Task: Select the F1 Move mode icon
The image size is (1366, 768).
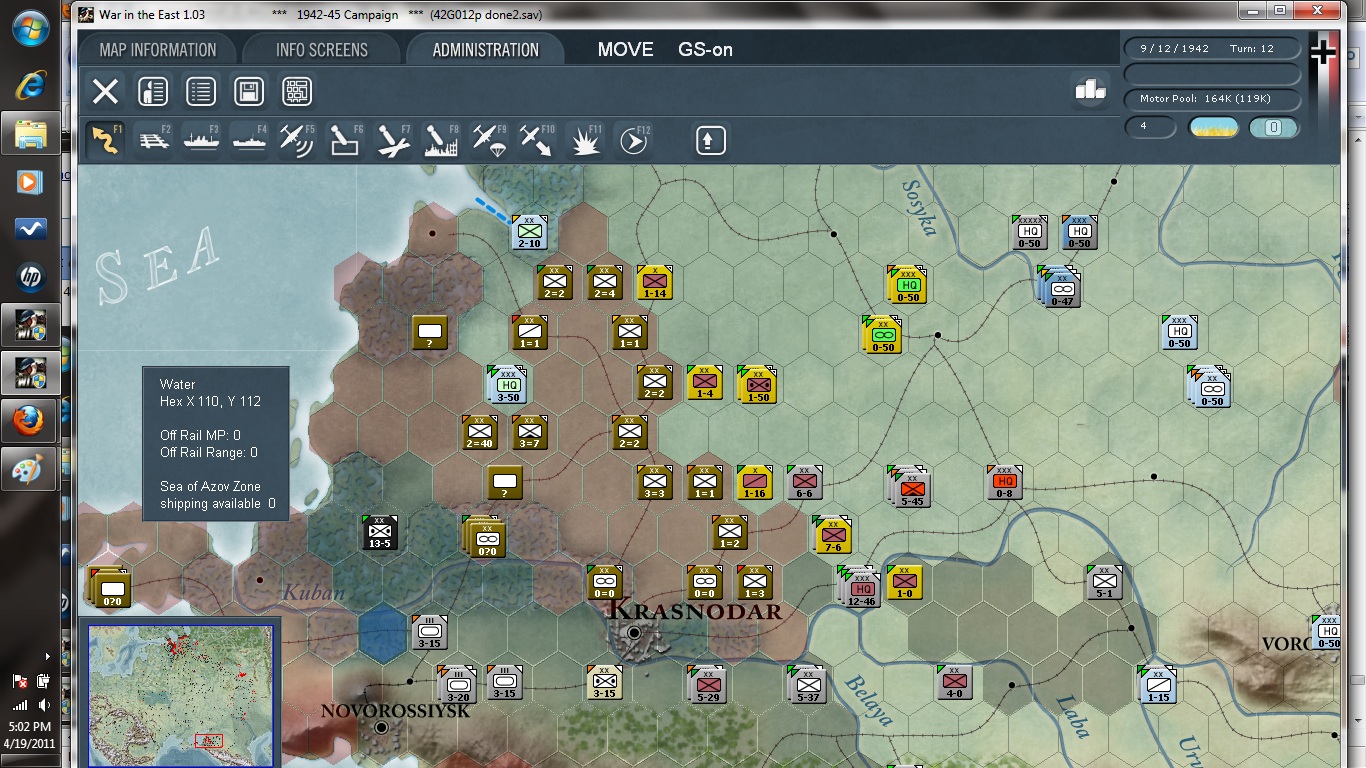Action: pyautogui.click(x=105, y=140)
